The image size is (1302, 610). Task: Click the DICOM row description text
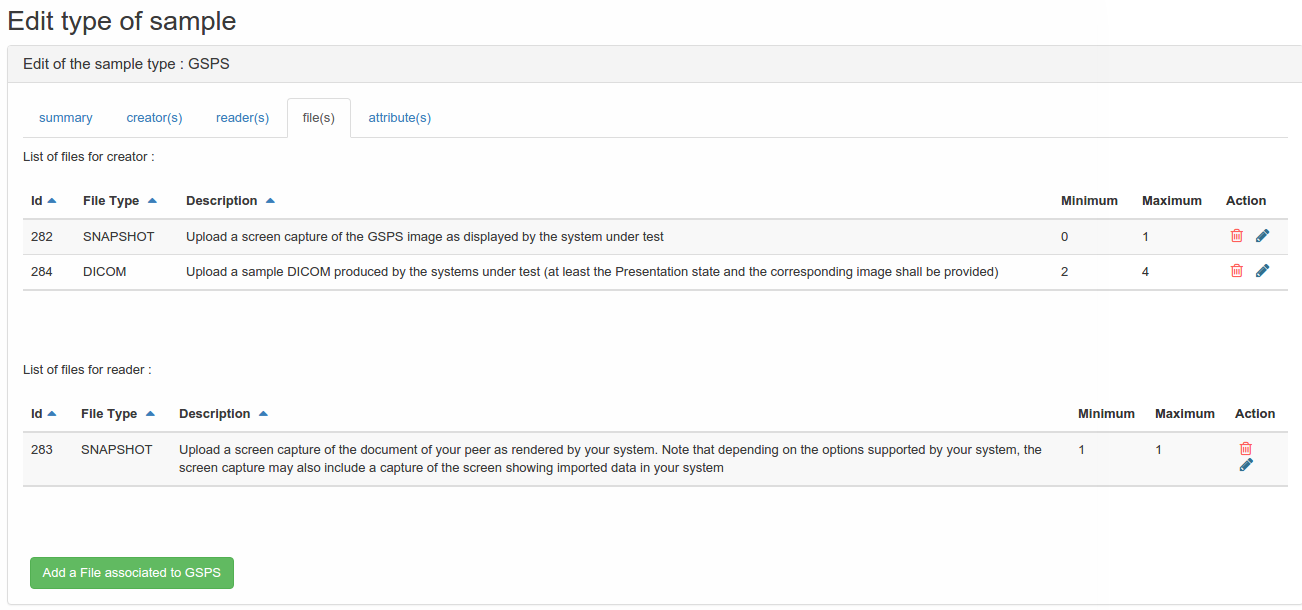pyautogui.click(x=592, y=272)
